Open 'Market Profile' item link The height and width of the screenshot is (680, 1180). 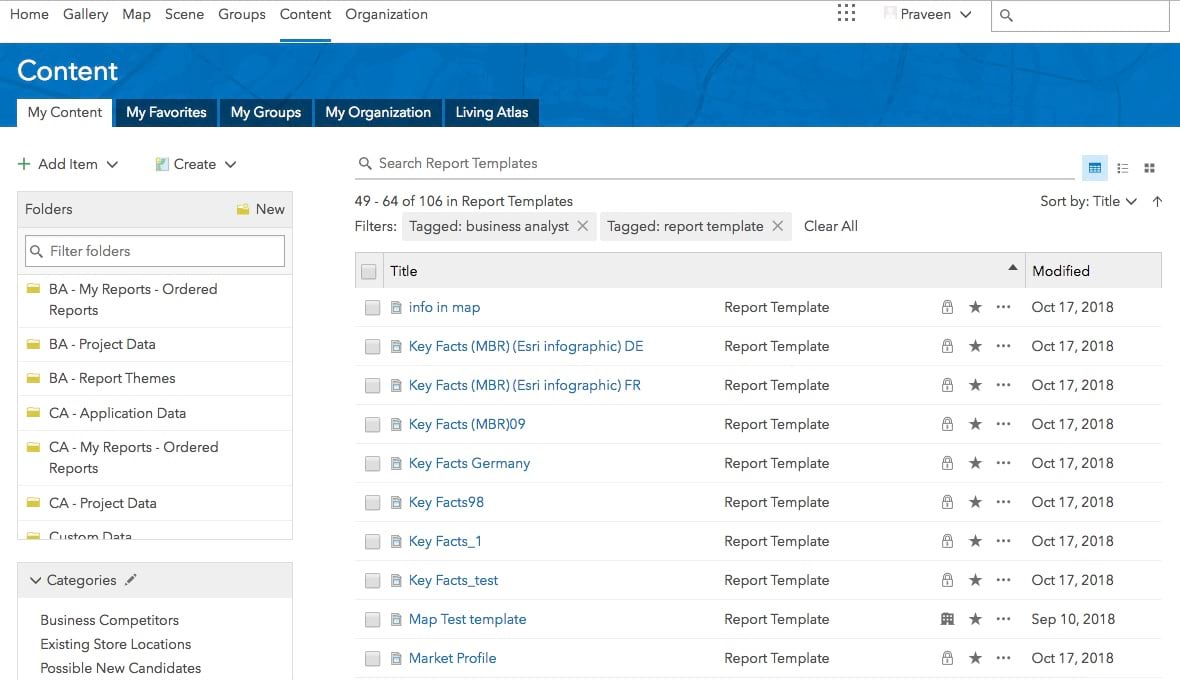(x=452, y=658)
